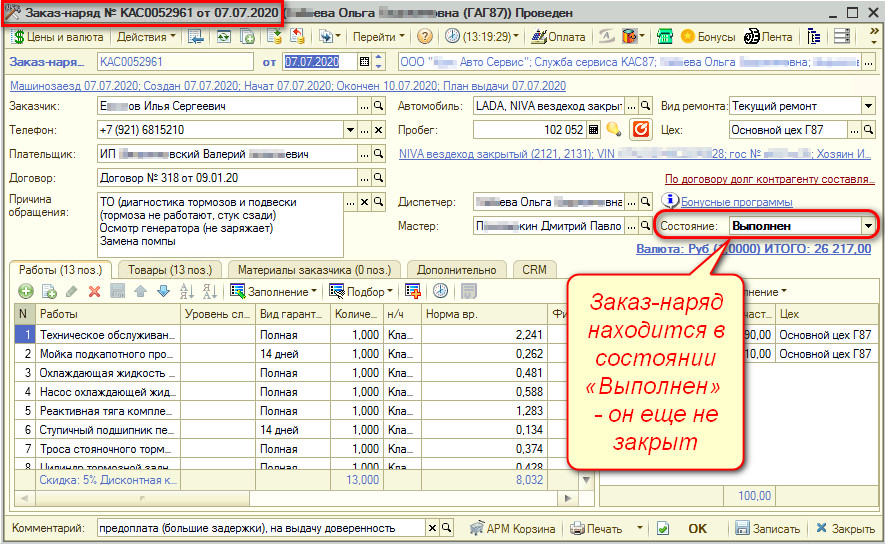The height and width of the screenshot is (544, 885).
Task: Click the create-based-on arrow icon dropdown
Action: click(x=330, y=37)
